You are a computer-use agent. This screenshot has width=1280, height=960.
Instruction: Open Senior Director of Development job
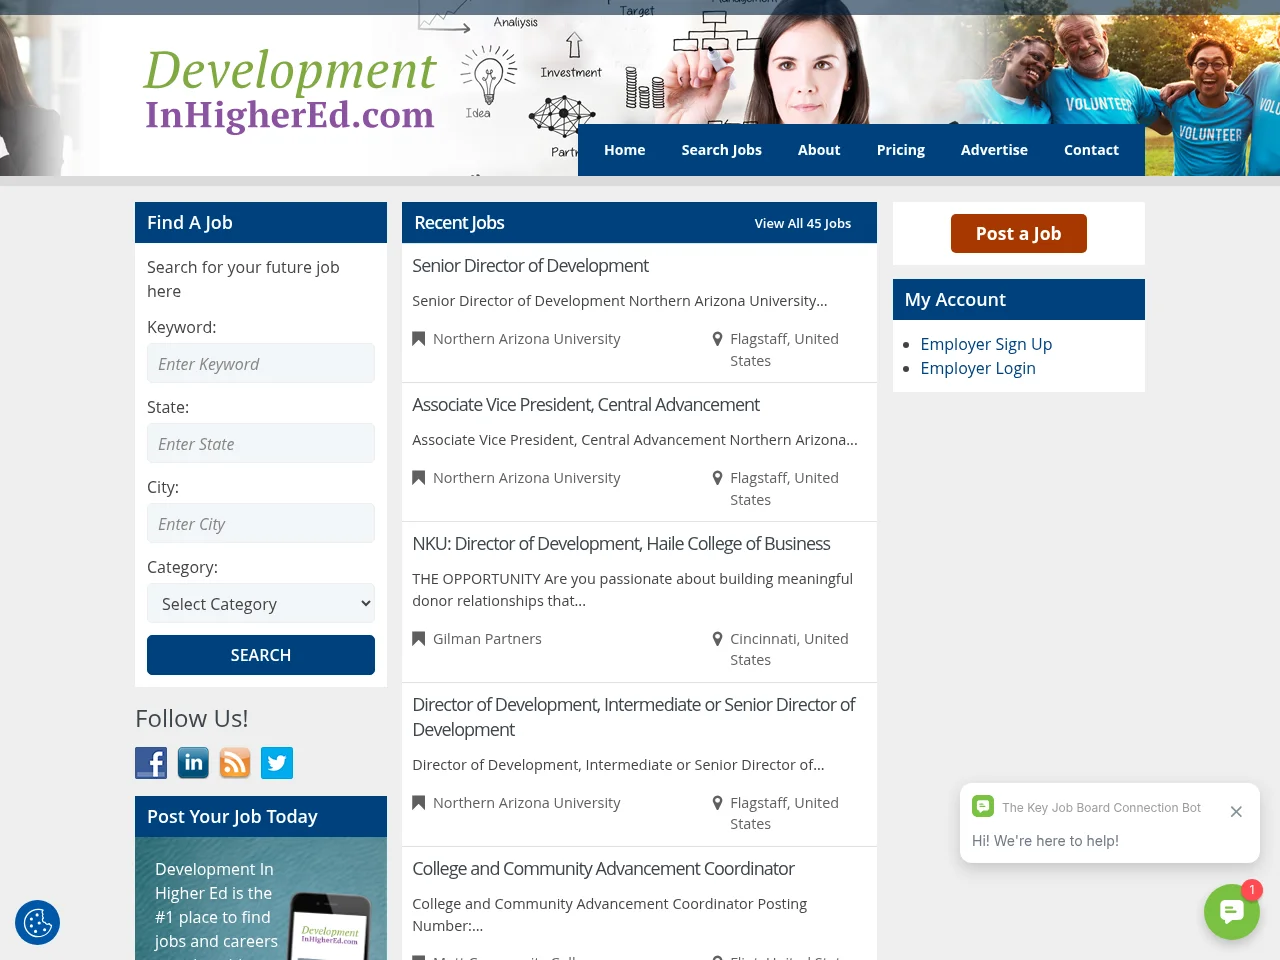pos(531,266)
